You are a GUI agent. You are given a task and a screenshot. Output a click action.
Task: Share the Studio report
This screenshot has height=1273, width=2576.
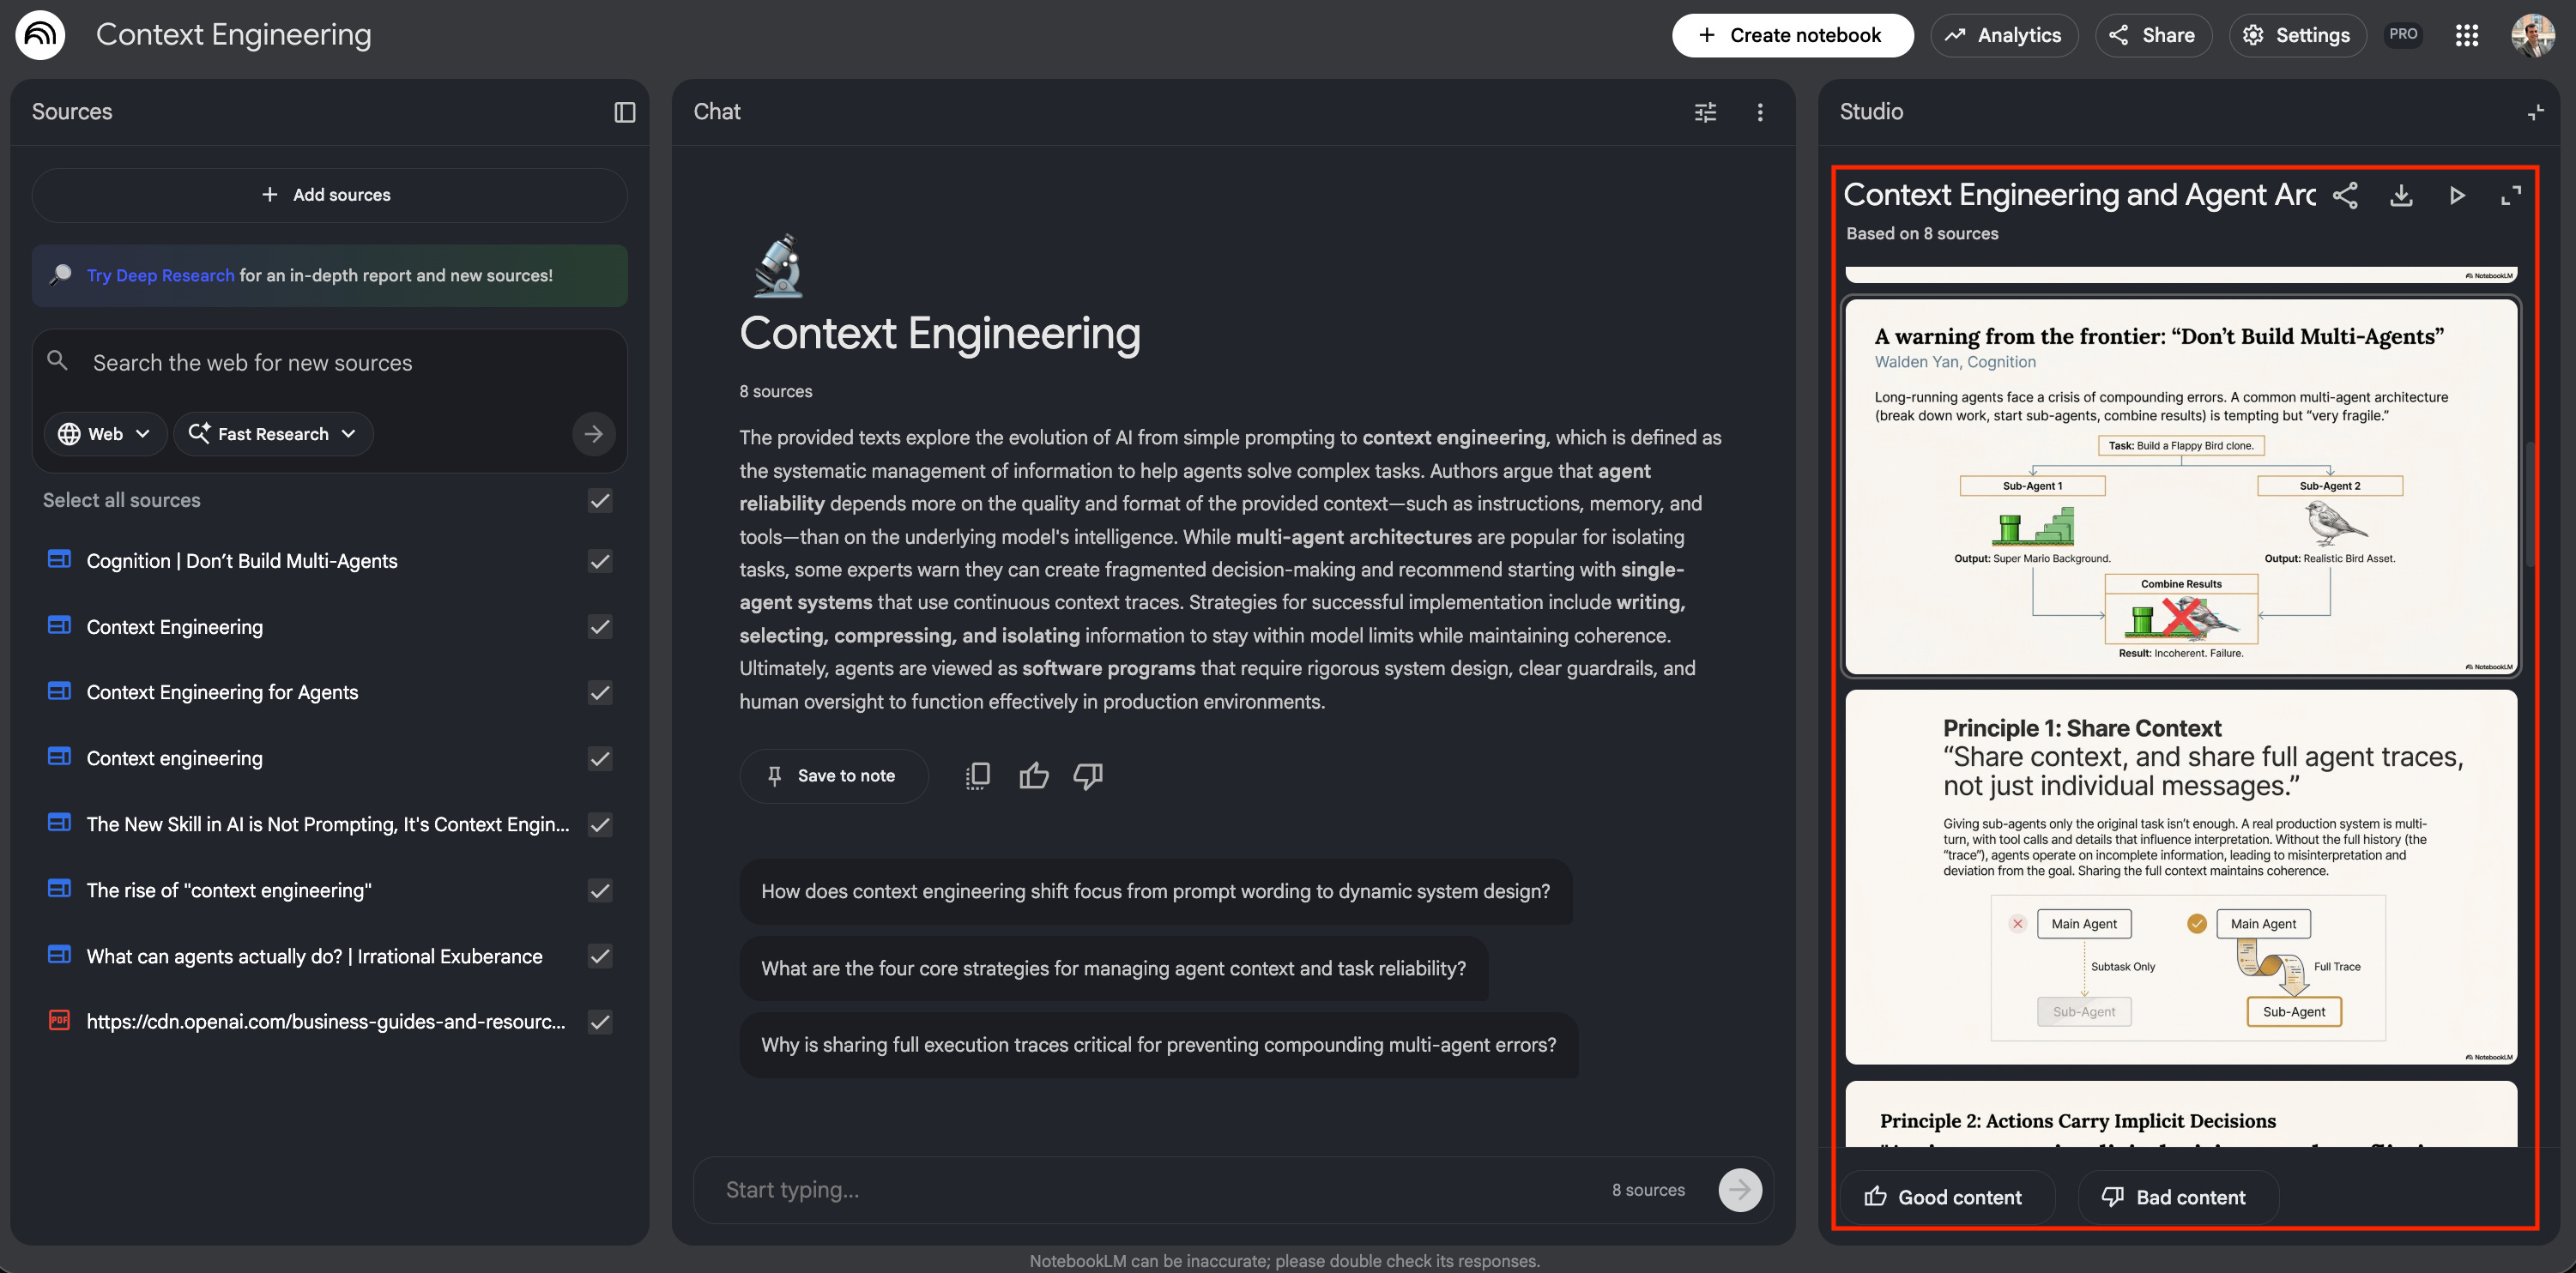tap(2346, 196)
